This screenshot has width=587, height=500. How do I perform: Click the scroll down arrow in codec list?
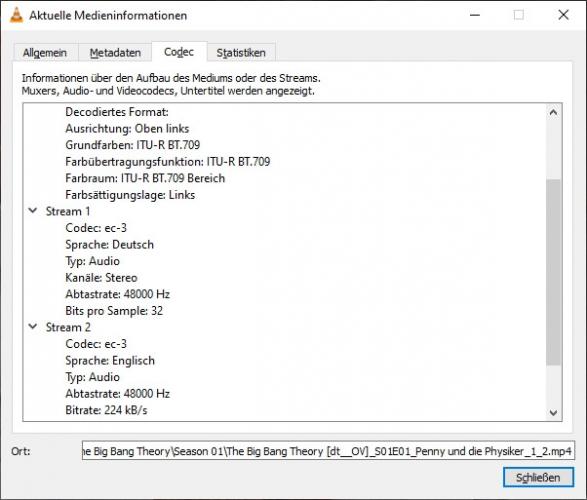pyautogui.click(x=553, y=412)
